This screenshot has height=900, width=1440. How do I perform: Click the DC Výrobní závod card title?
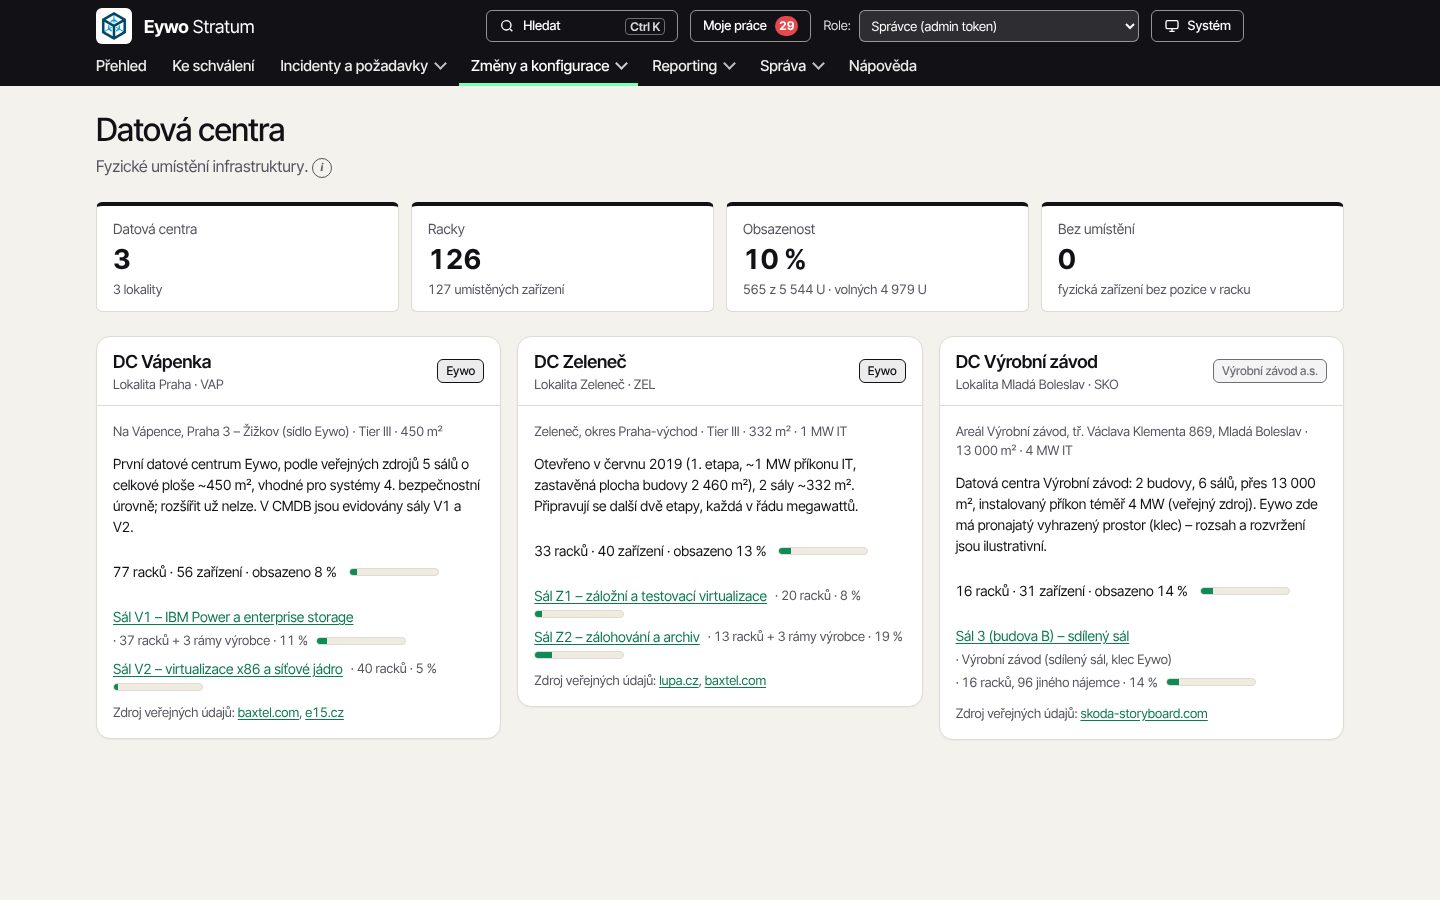point(1026,362)
